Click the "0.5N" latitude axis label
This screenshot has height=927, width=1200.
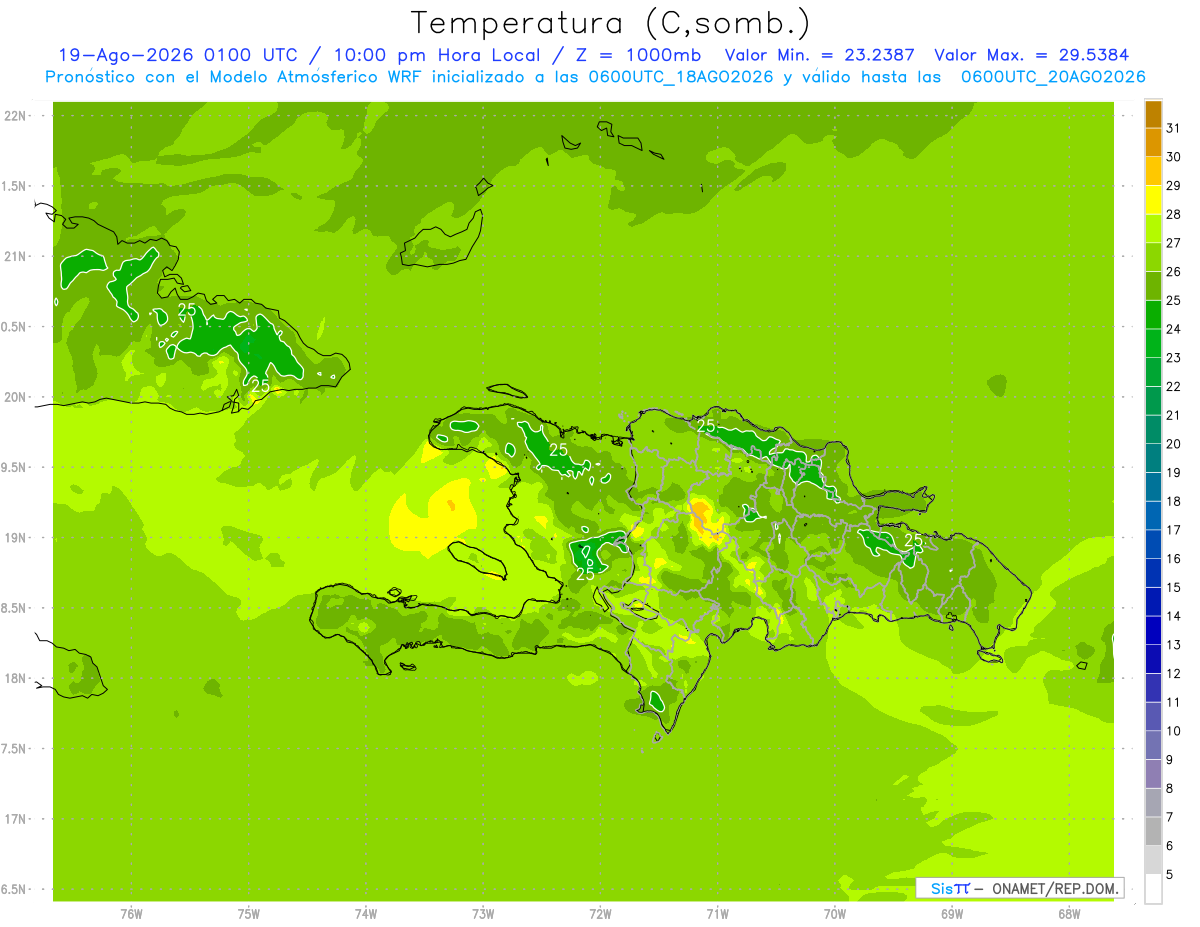point(15,327)
